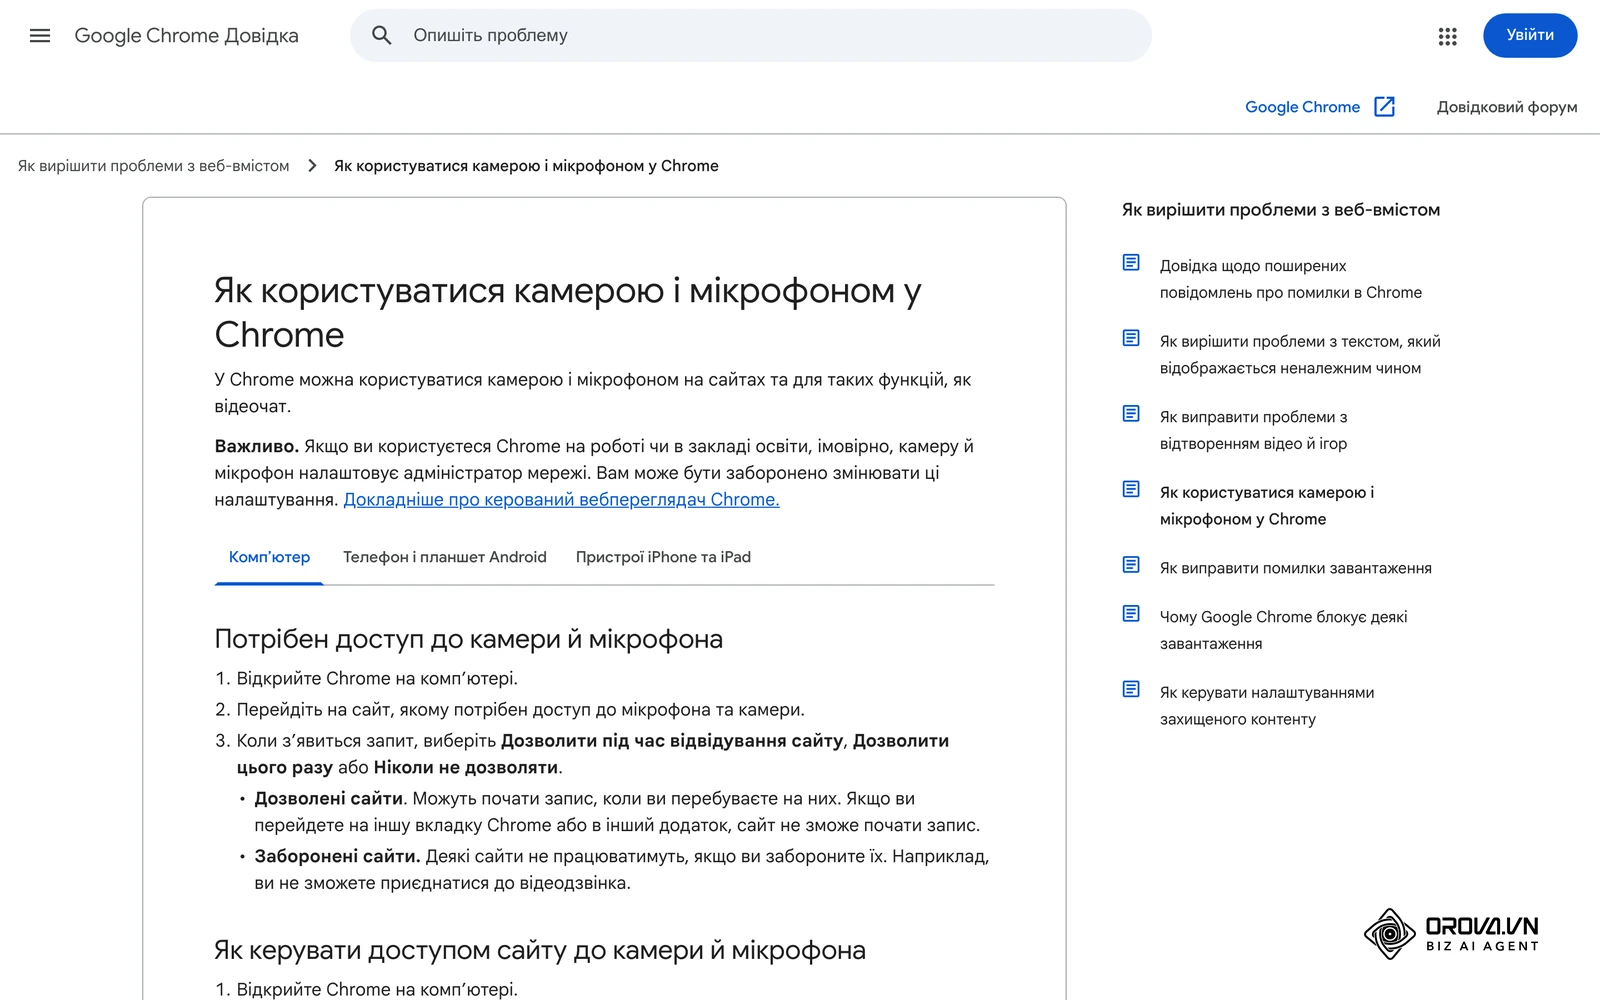1600x1000 pixels.
Task: Click the external-link icon beside Google Chrome
Action: coord(1385,107)
